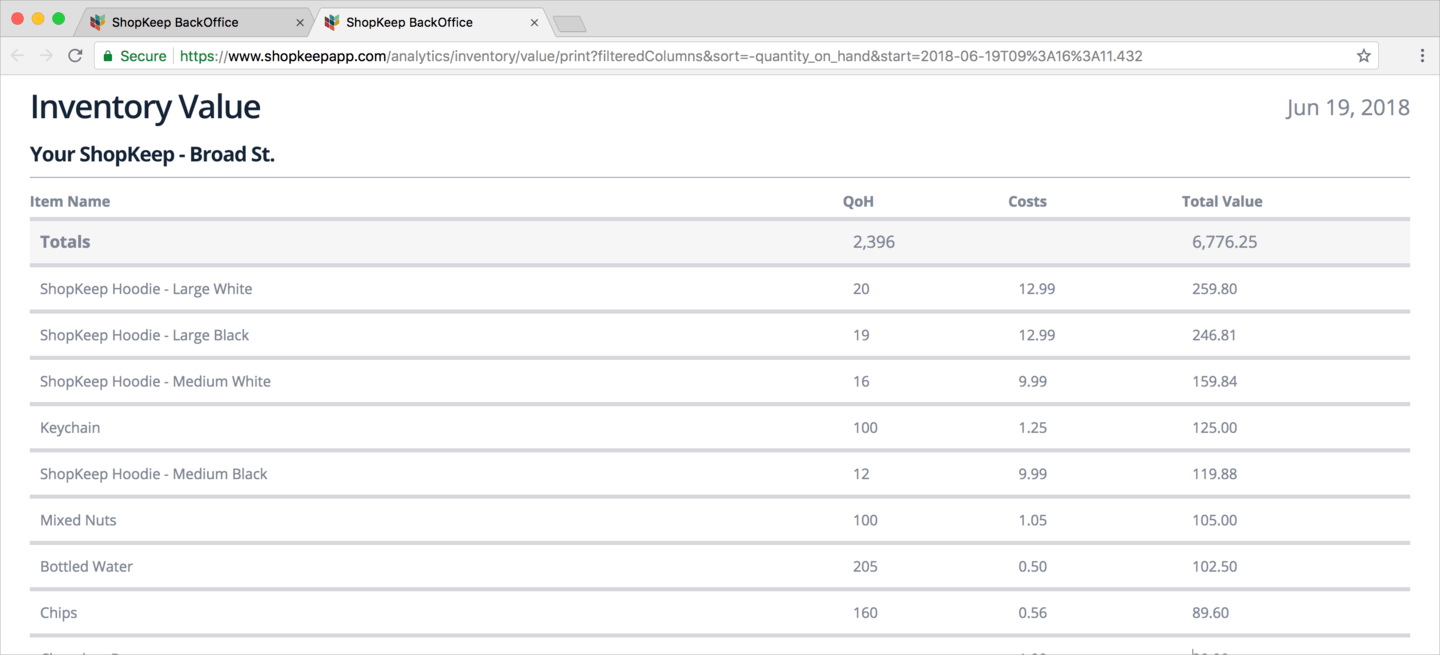Close the first ShopKeep BackOffice tab
Image resolution: width=1440 pixels, height=655 pixels.
(300, 22)
